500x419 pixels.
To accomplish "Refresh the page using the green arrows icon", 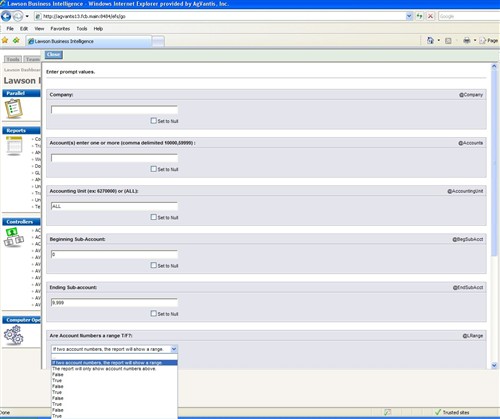I will pyautogui.click(x=419, y=16).
